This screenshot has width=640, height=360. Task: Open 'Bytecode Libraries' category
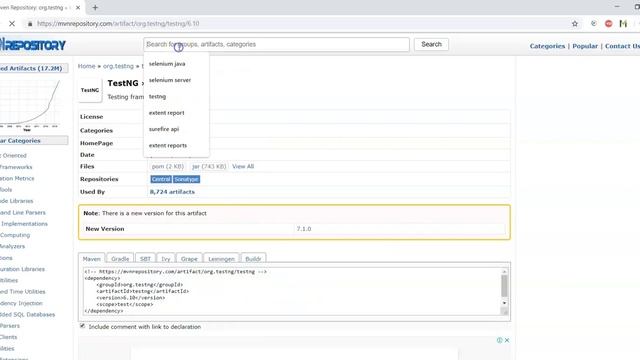click(x=17, y=201)
